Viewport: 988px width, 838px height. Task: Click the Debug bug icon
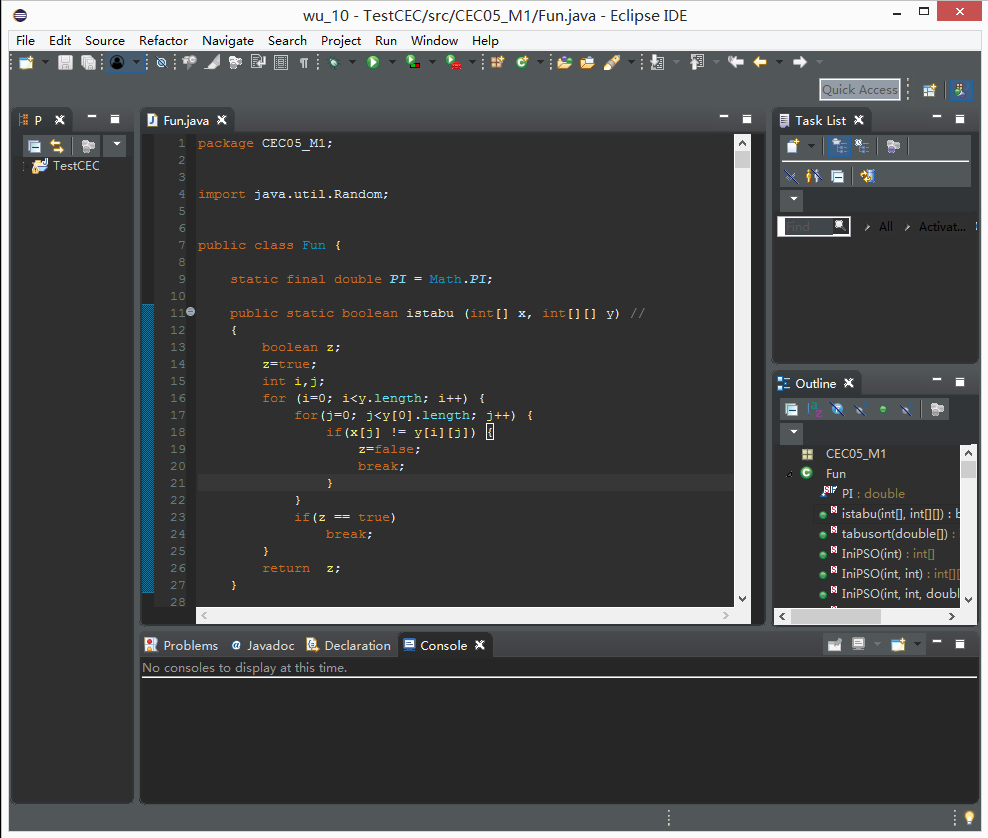click(x=334, y=62)
